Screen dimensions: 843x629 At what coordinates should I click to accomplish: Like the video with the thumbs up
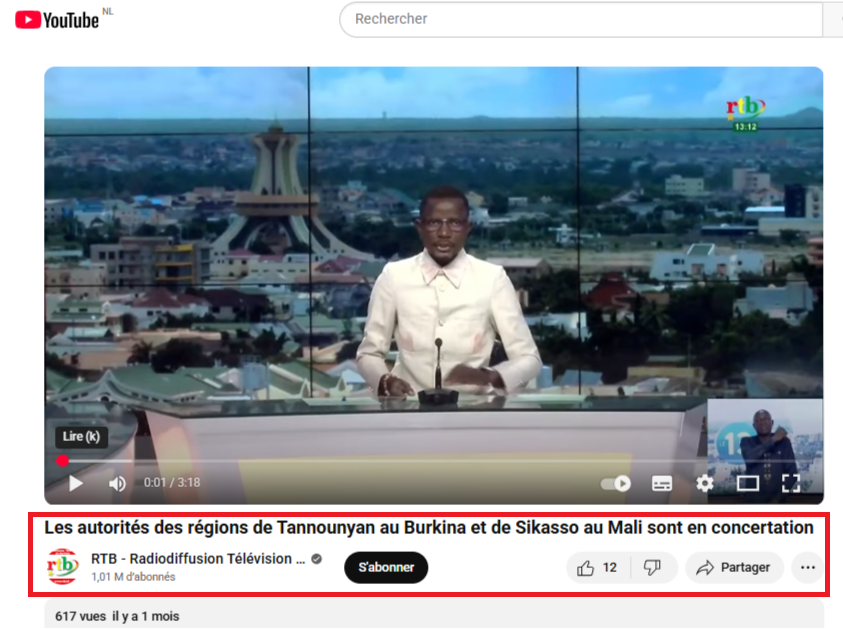pyautogui.click(x=596, y=568)
